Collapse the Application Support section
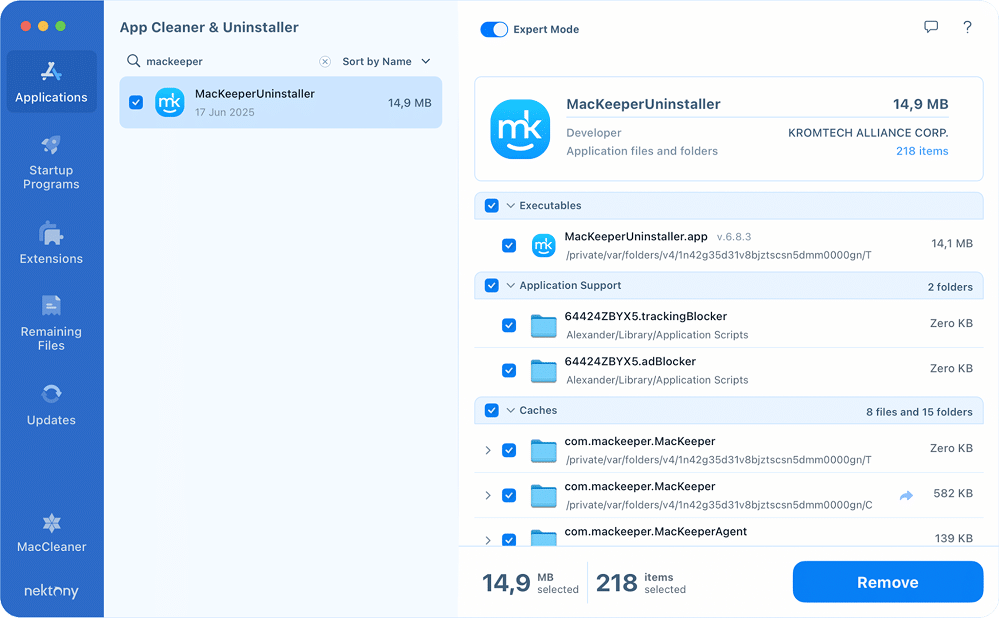This screenshot has width=999, height=618. 510,285
